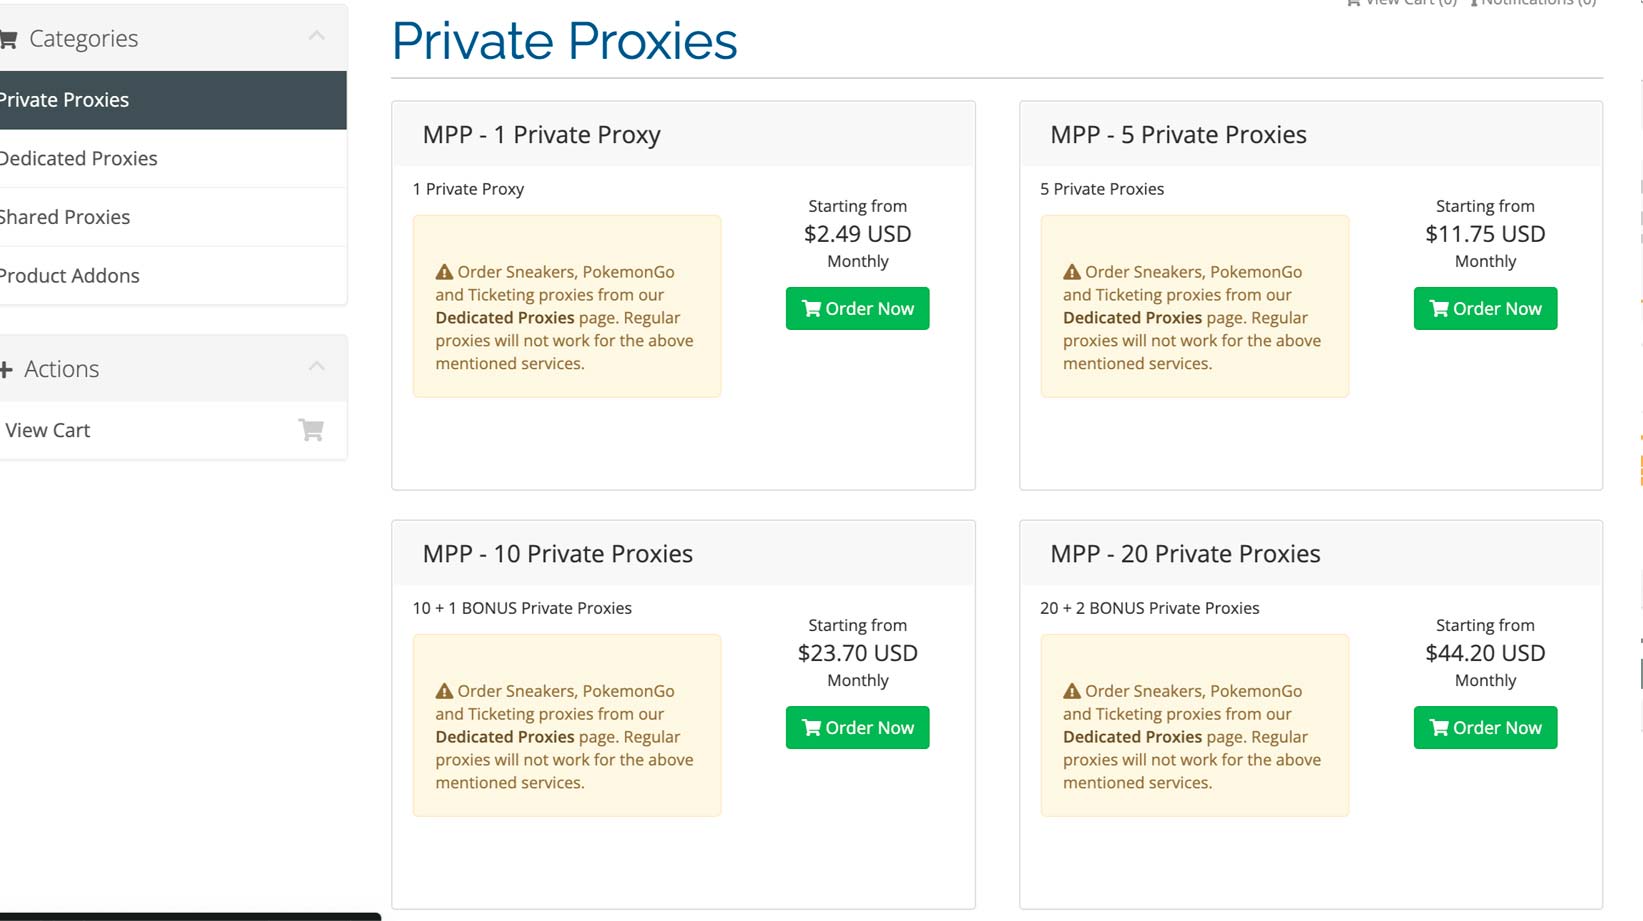
Task: Click the MPP - 10 Private Proxies heading
Action: coord(557,554)
